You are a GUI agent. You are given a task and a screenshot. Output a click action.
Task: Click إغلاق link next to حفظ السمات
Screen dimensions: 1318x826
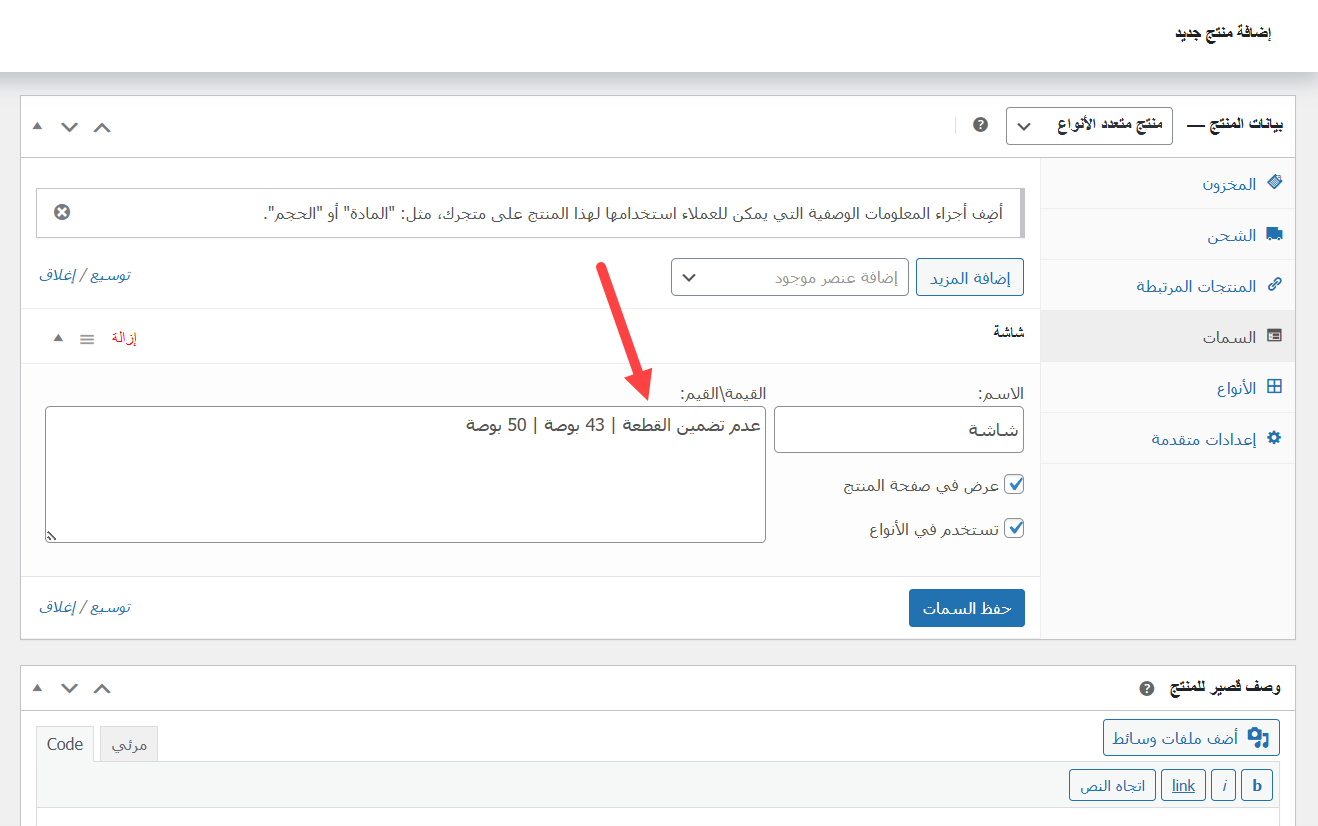pos(57,607)
